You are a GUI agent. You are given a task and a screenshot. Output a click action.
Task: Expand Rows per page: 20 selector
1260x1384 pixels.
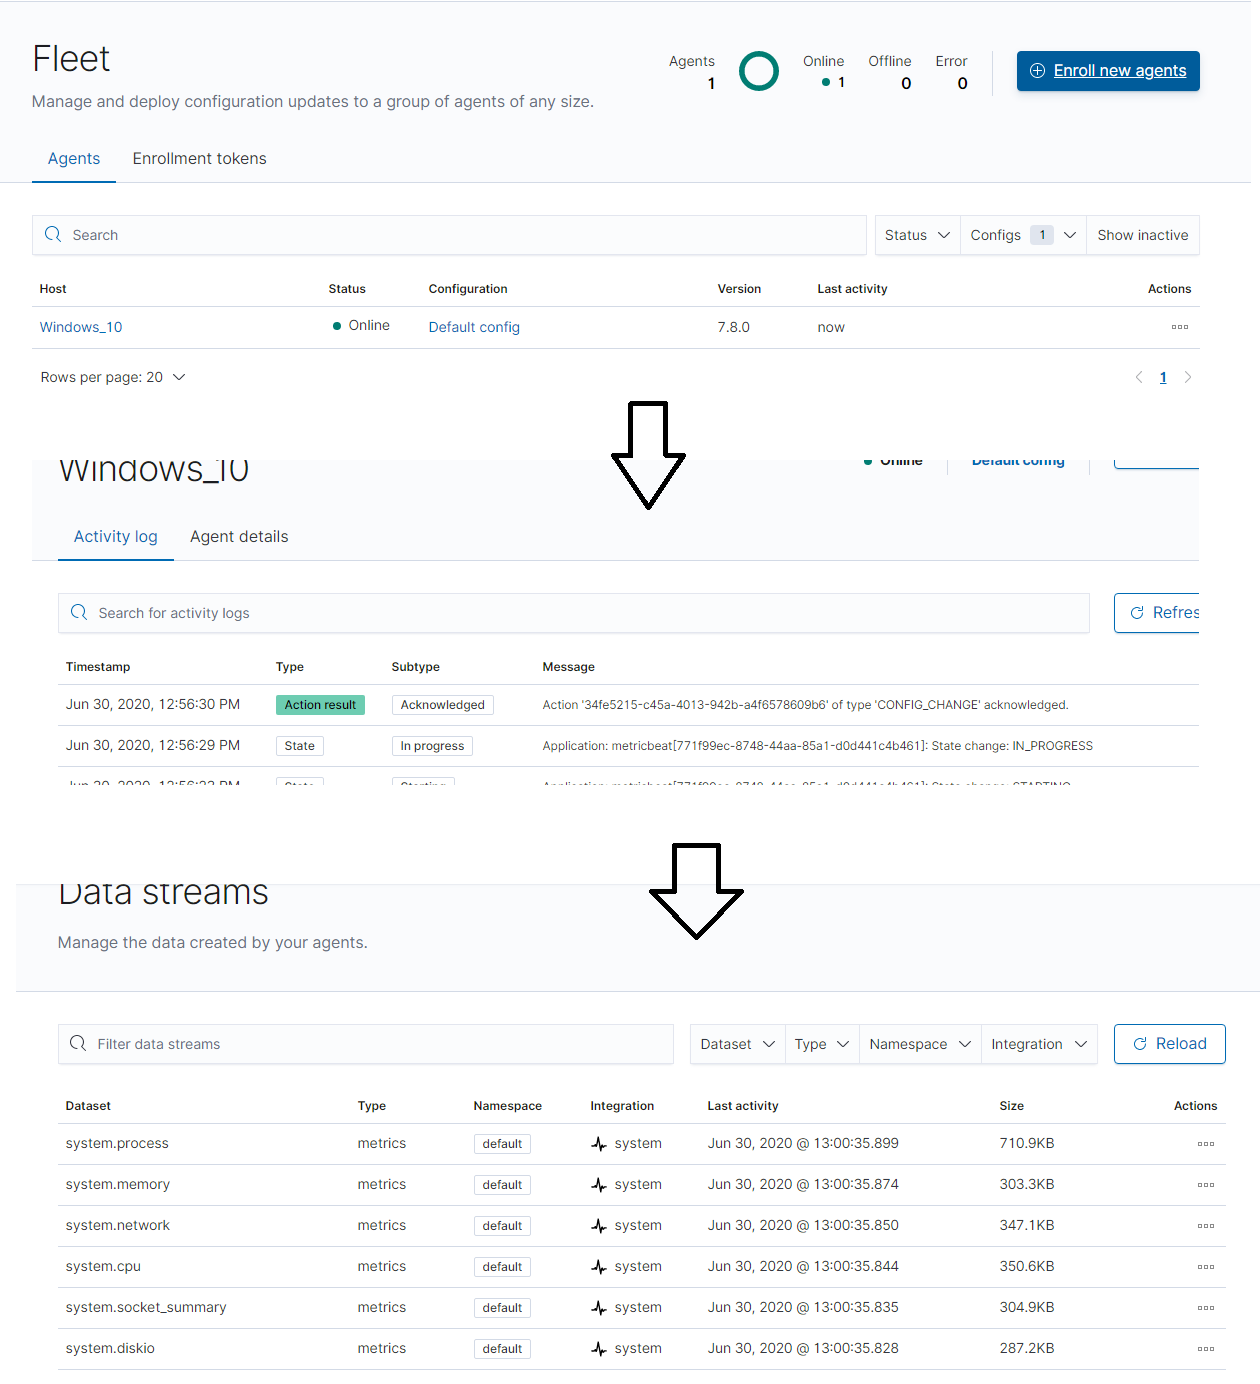pos(113,377)
